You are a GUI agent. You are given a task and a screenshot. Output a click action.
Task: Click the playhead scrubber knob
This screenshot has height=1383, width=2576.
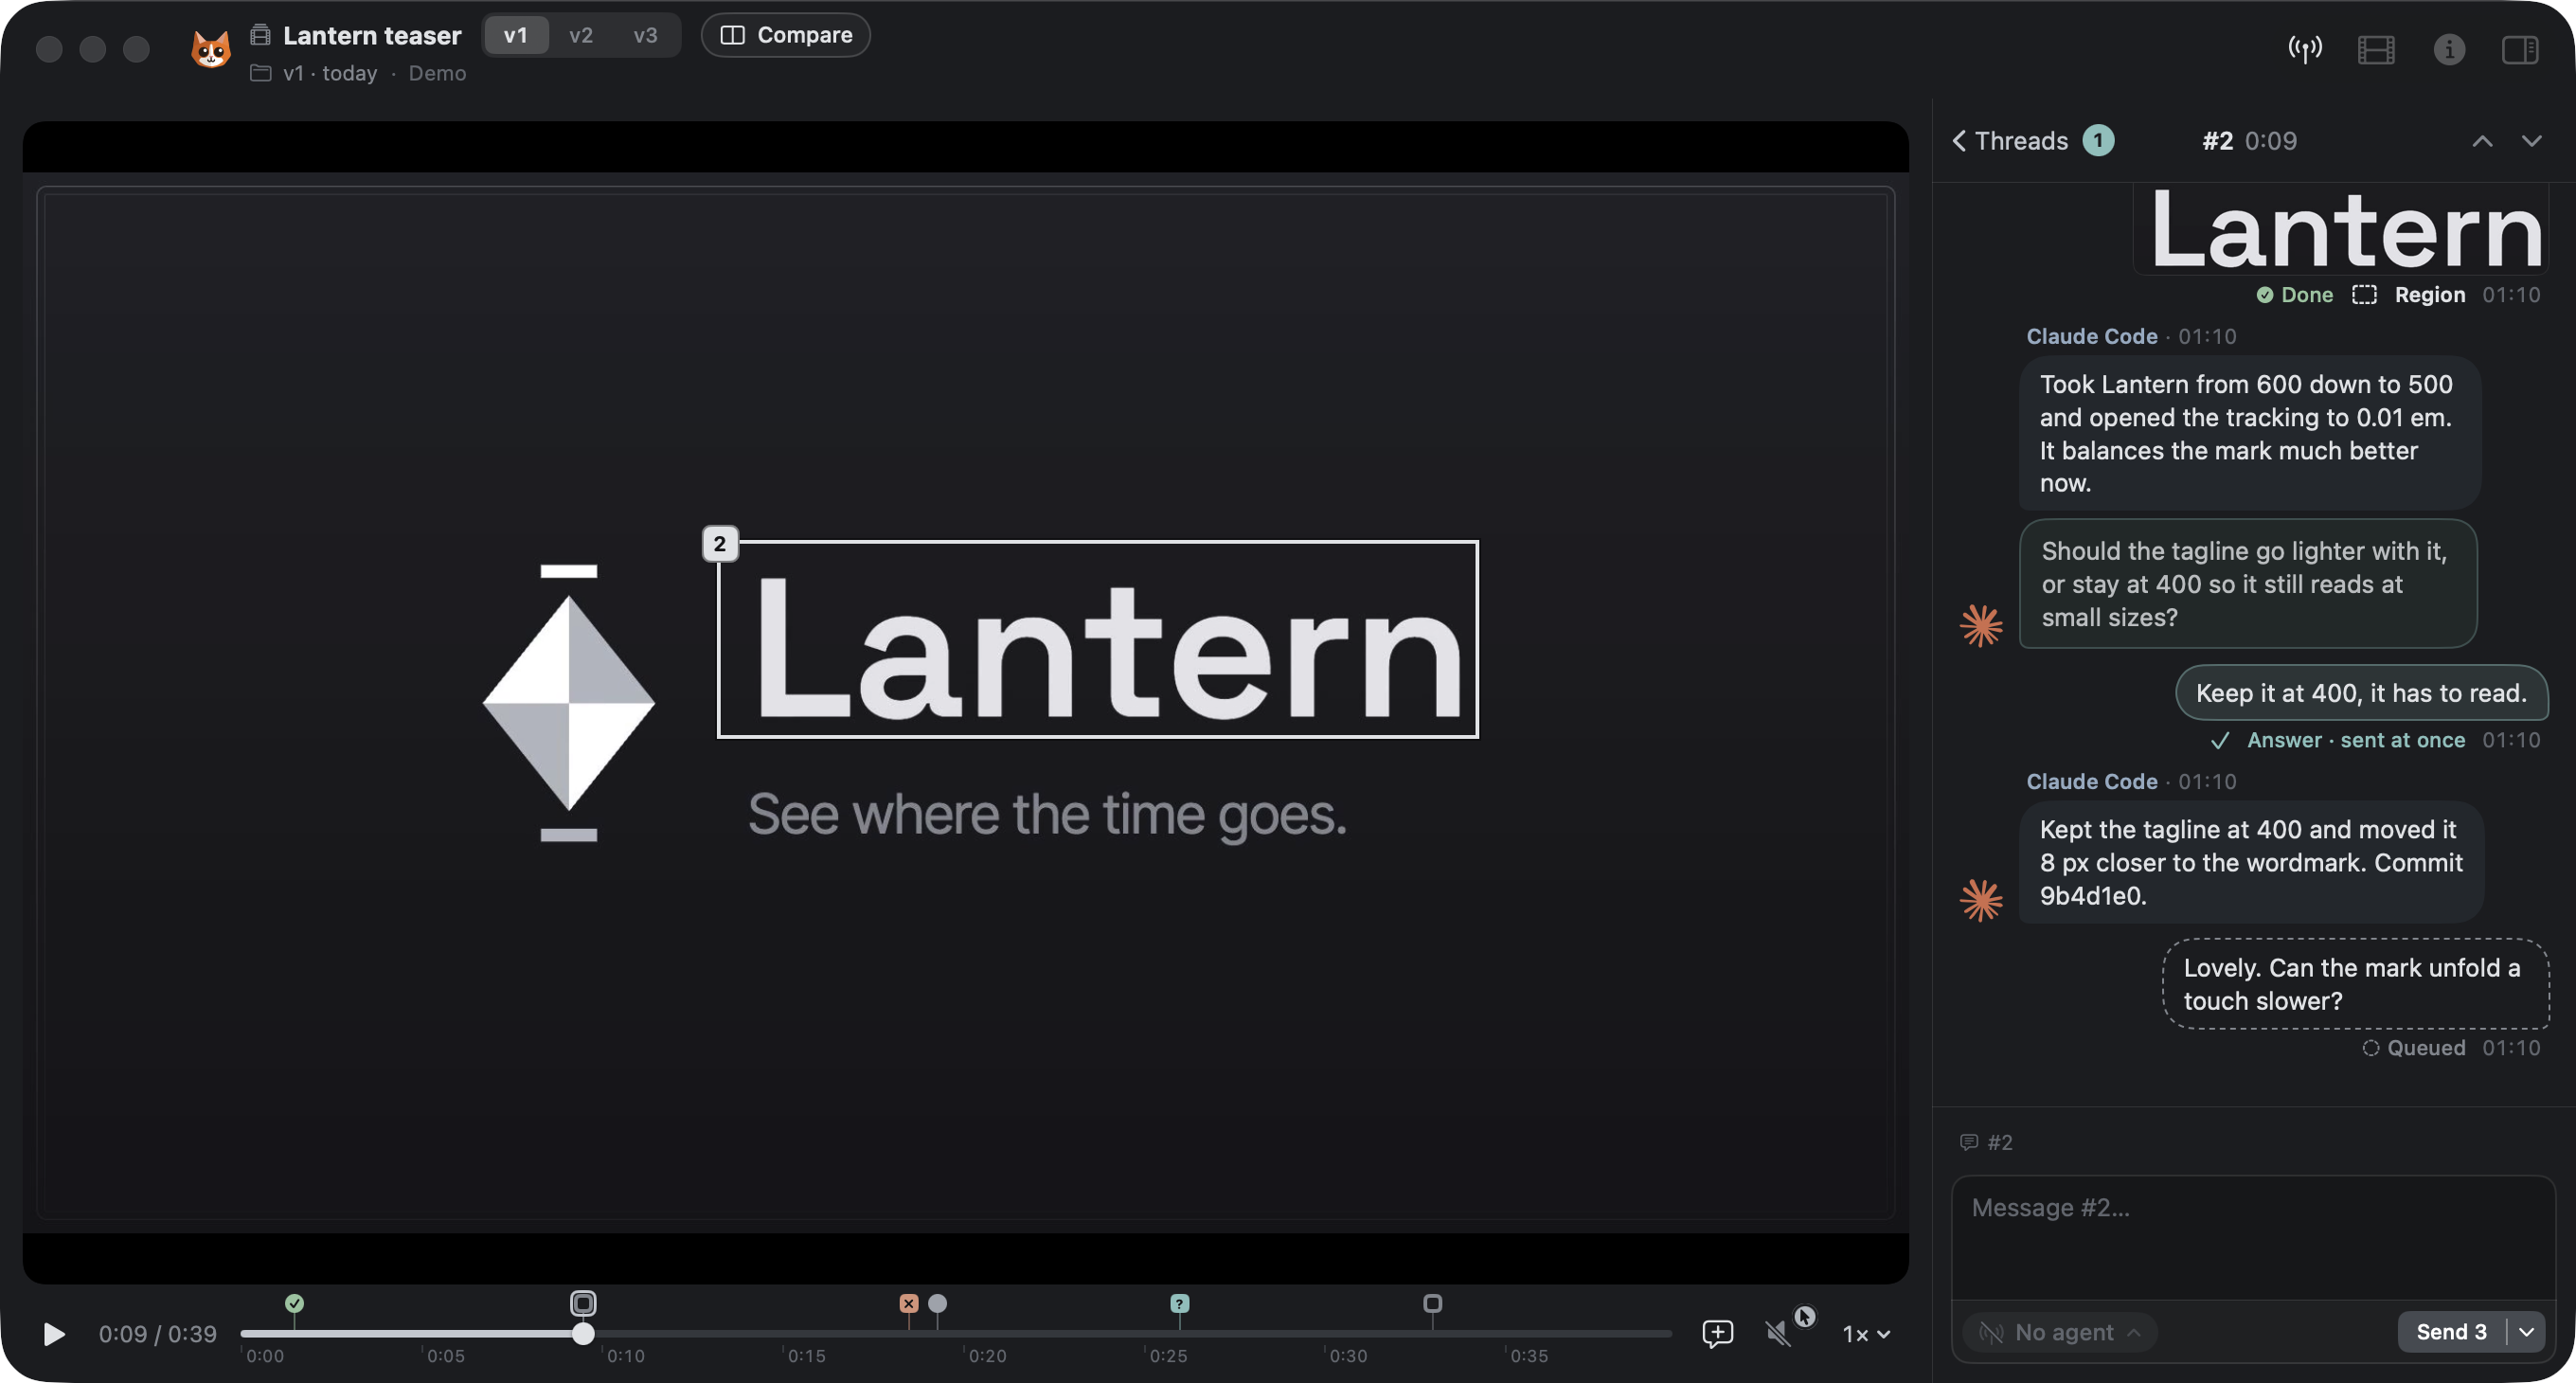(583, 1333)
